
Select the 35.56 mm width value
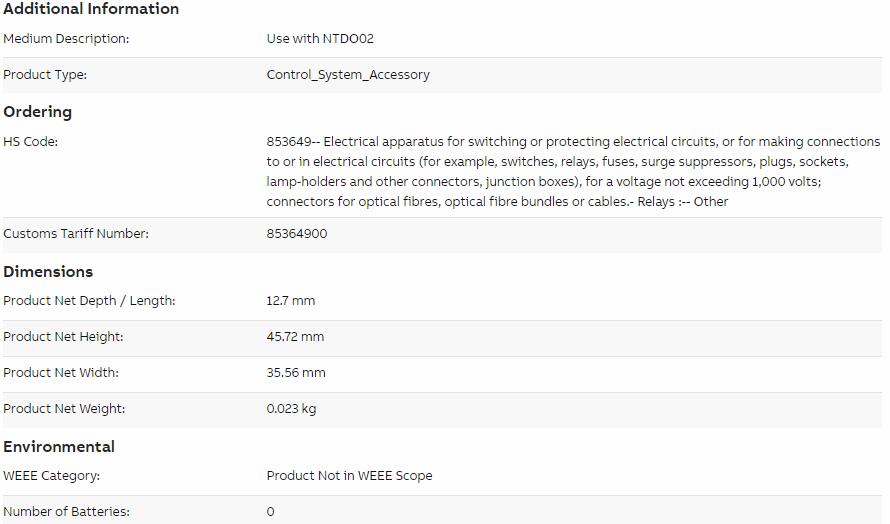[296, 373]
